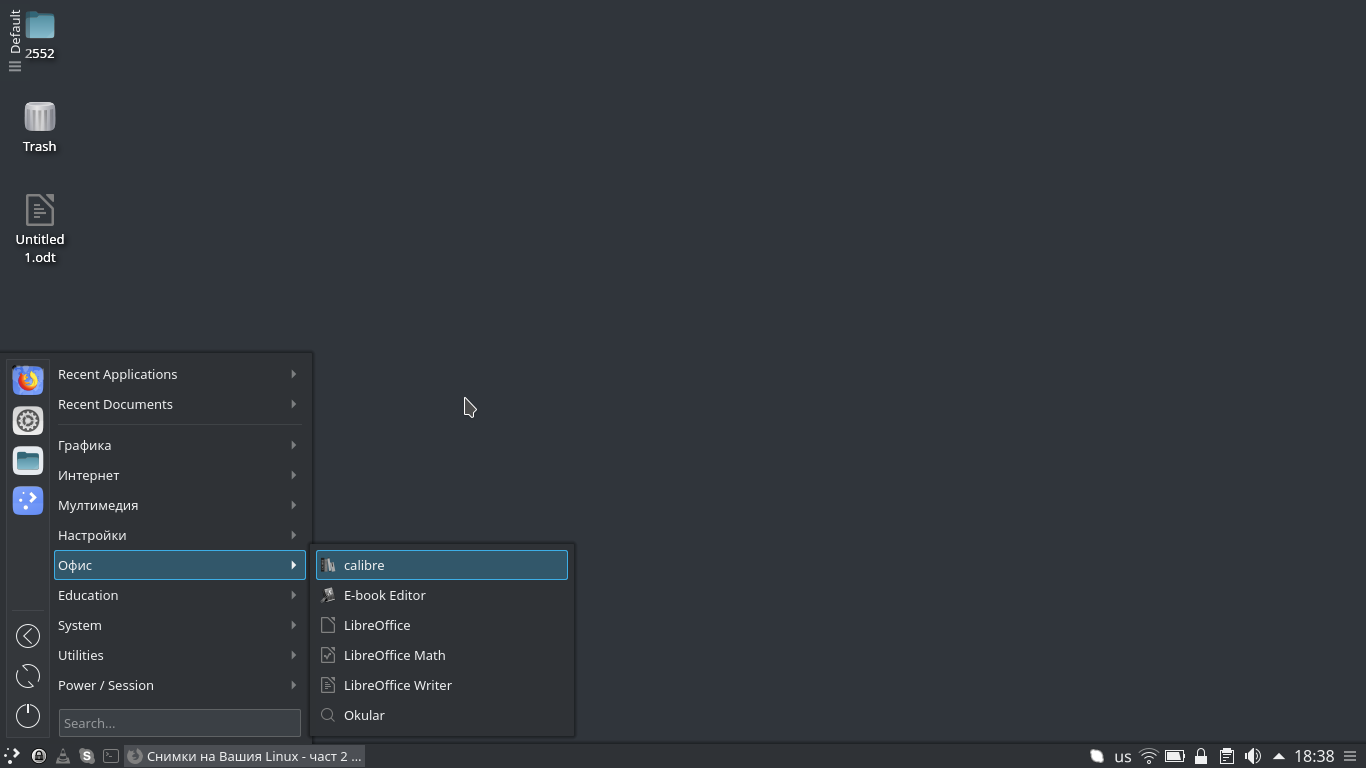The image size is (1366, 768).
Task: Expand the Настройки category
Action: [x=179, y=535]
